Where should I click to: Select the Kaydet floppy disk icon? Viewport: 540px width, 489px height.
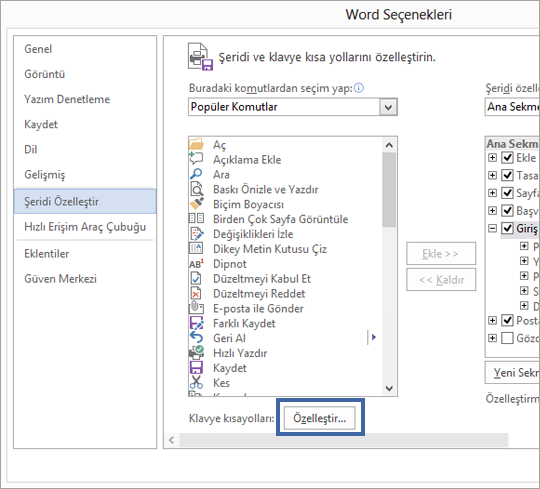(196, 367)
